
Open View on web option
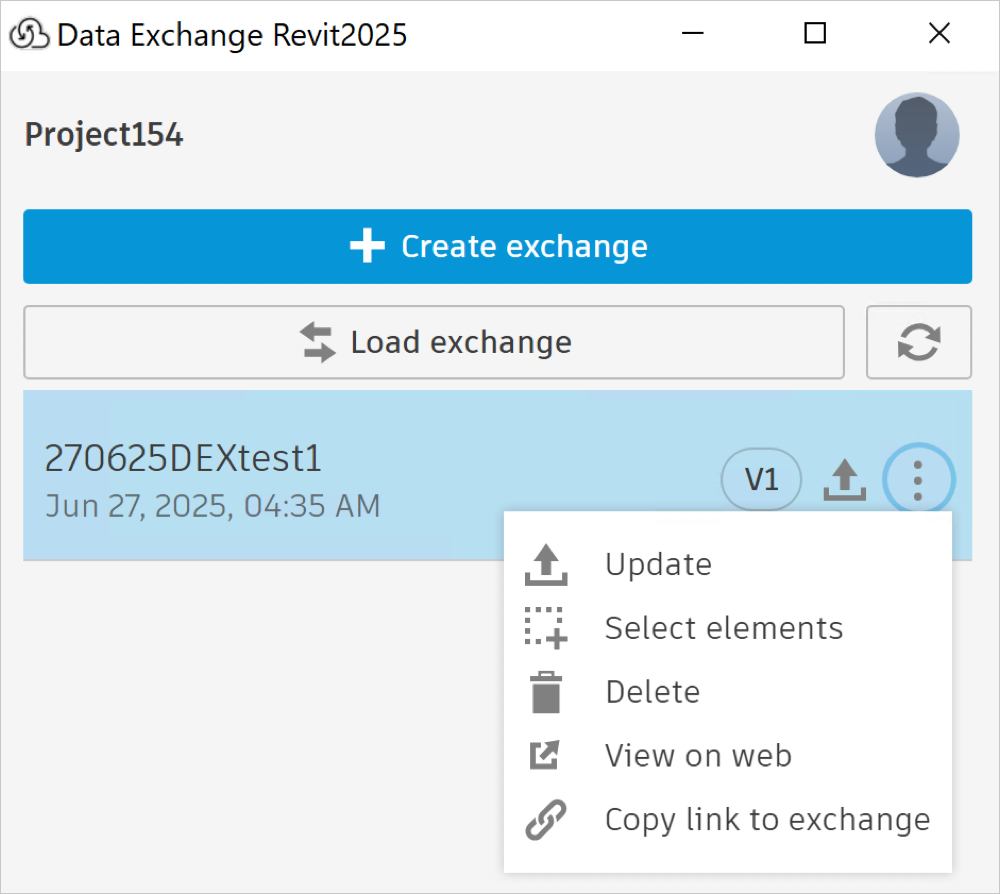pyautogui.click(x=698, y=756)
